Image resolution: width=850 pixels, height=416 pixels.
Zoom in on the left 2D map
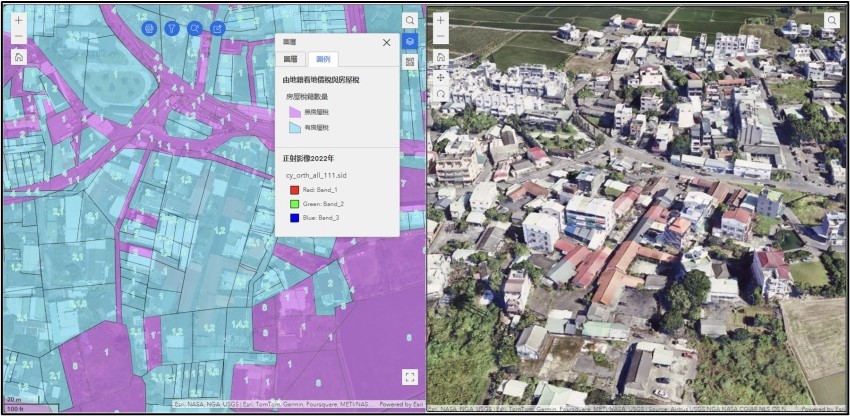[x=19, y=19]
